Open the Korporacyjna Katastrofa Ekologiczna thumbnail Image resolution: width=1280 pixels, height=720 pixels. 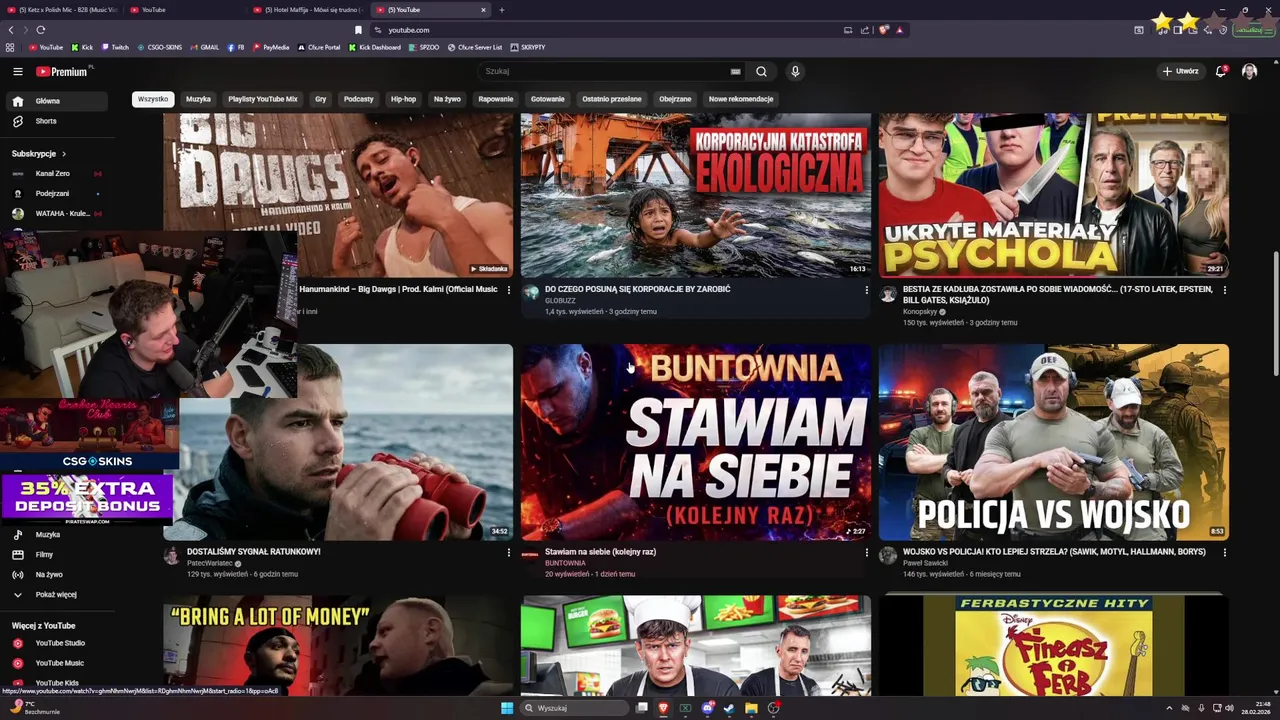[x=696, y=195]
